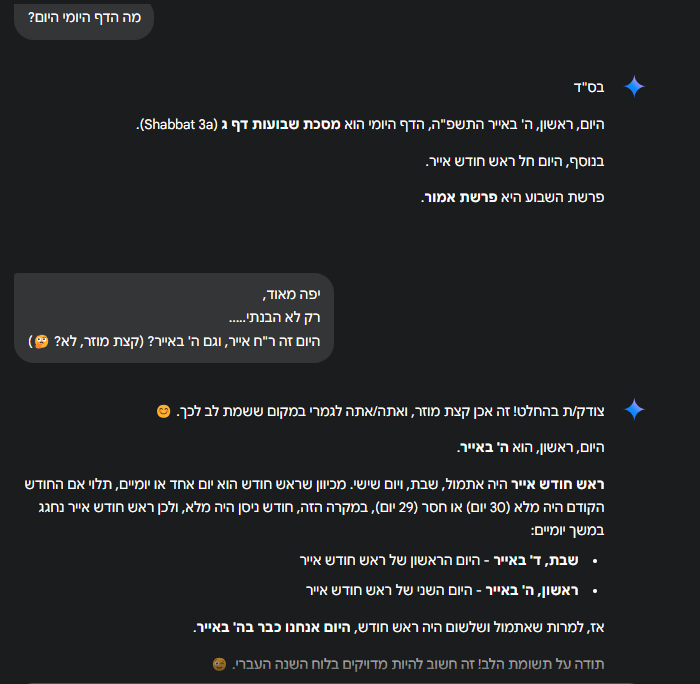Viewport: 700px width, 684px height.
Task: Select the user message מה הדף היומי היום?
Action: coord(84,18)
